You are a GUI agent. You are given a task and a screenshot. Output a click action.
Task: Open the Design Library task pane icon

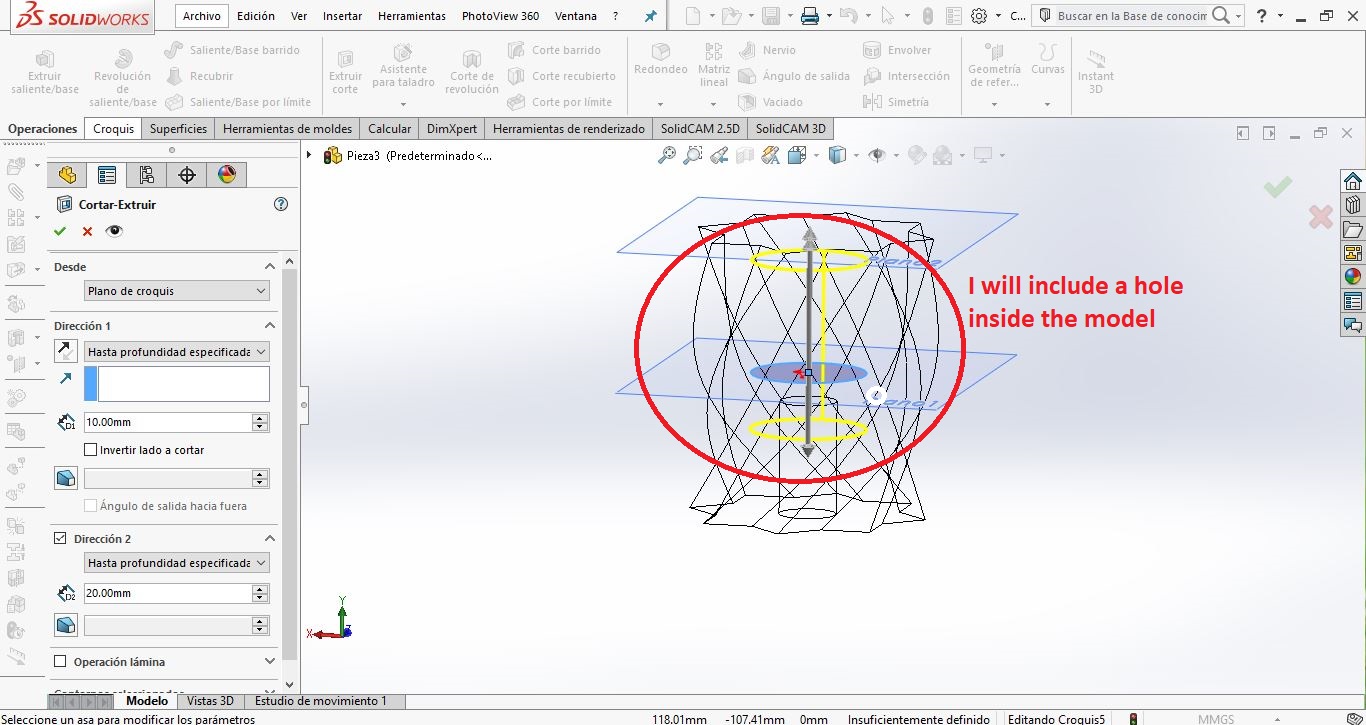(1353, 205)
